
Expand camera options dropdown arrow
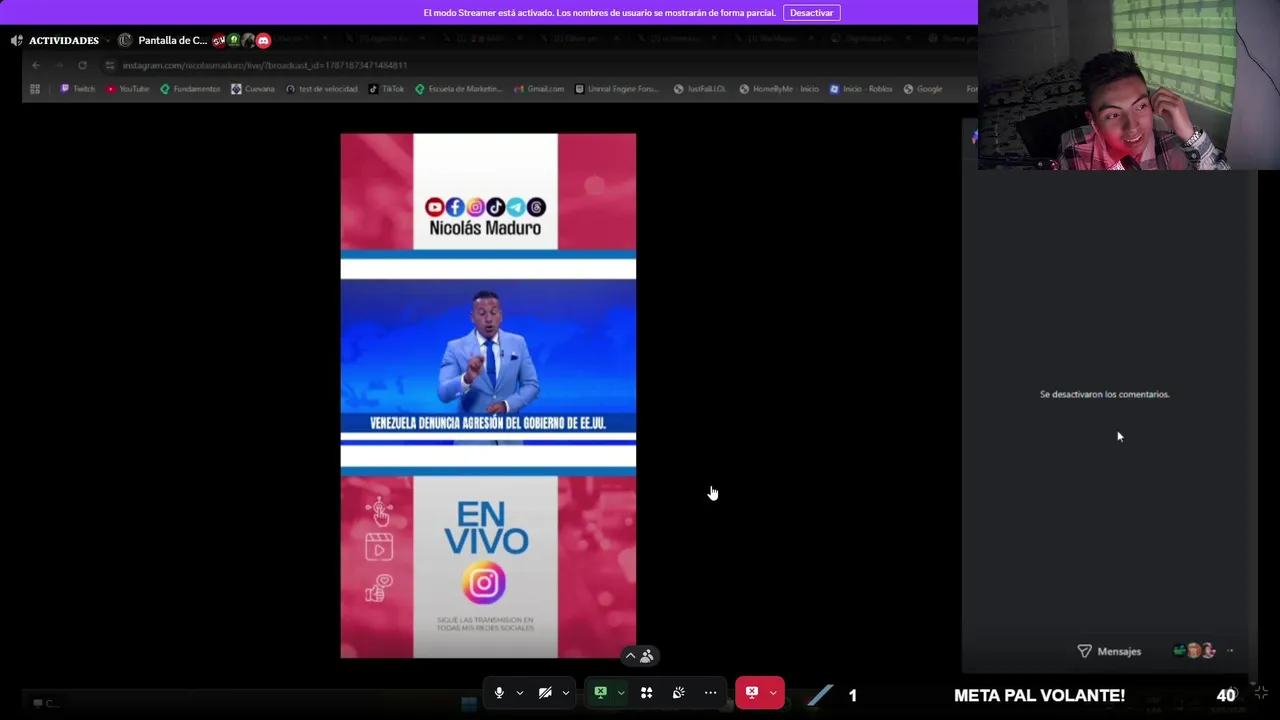click(566, 693)
